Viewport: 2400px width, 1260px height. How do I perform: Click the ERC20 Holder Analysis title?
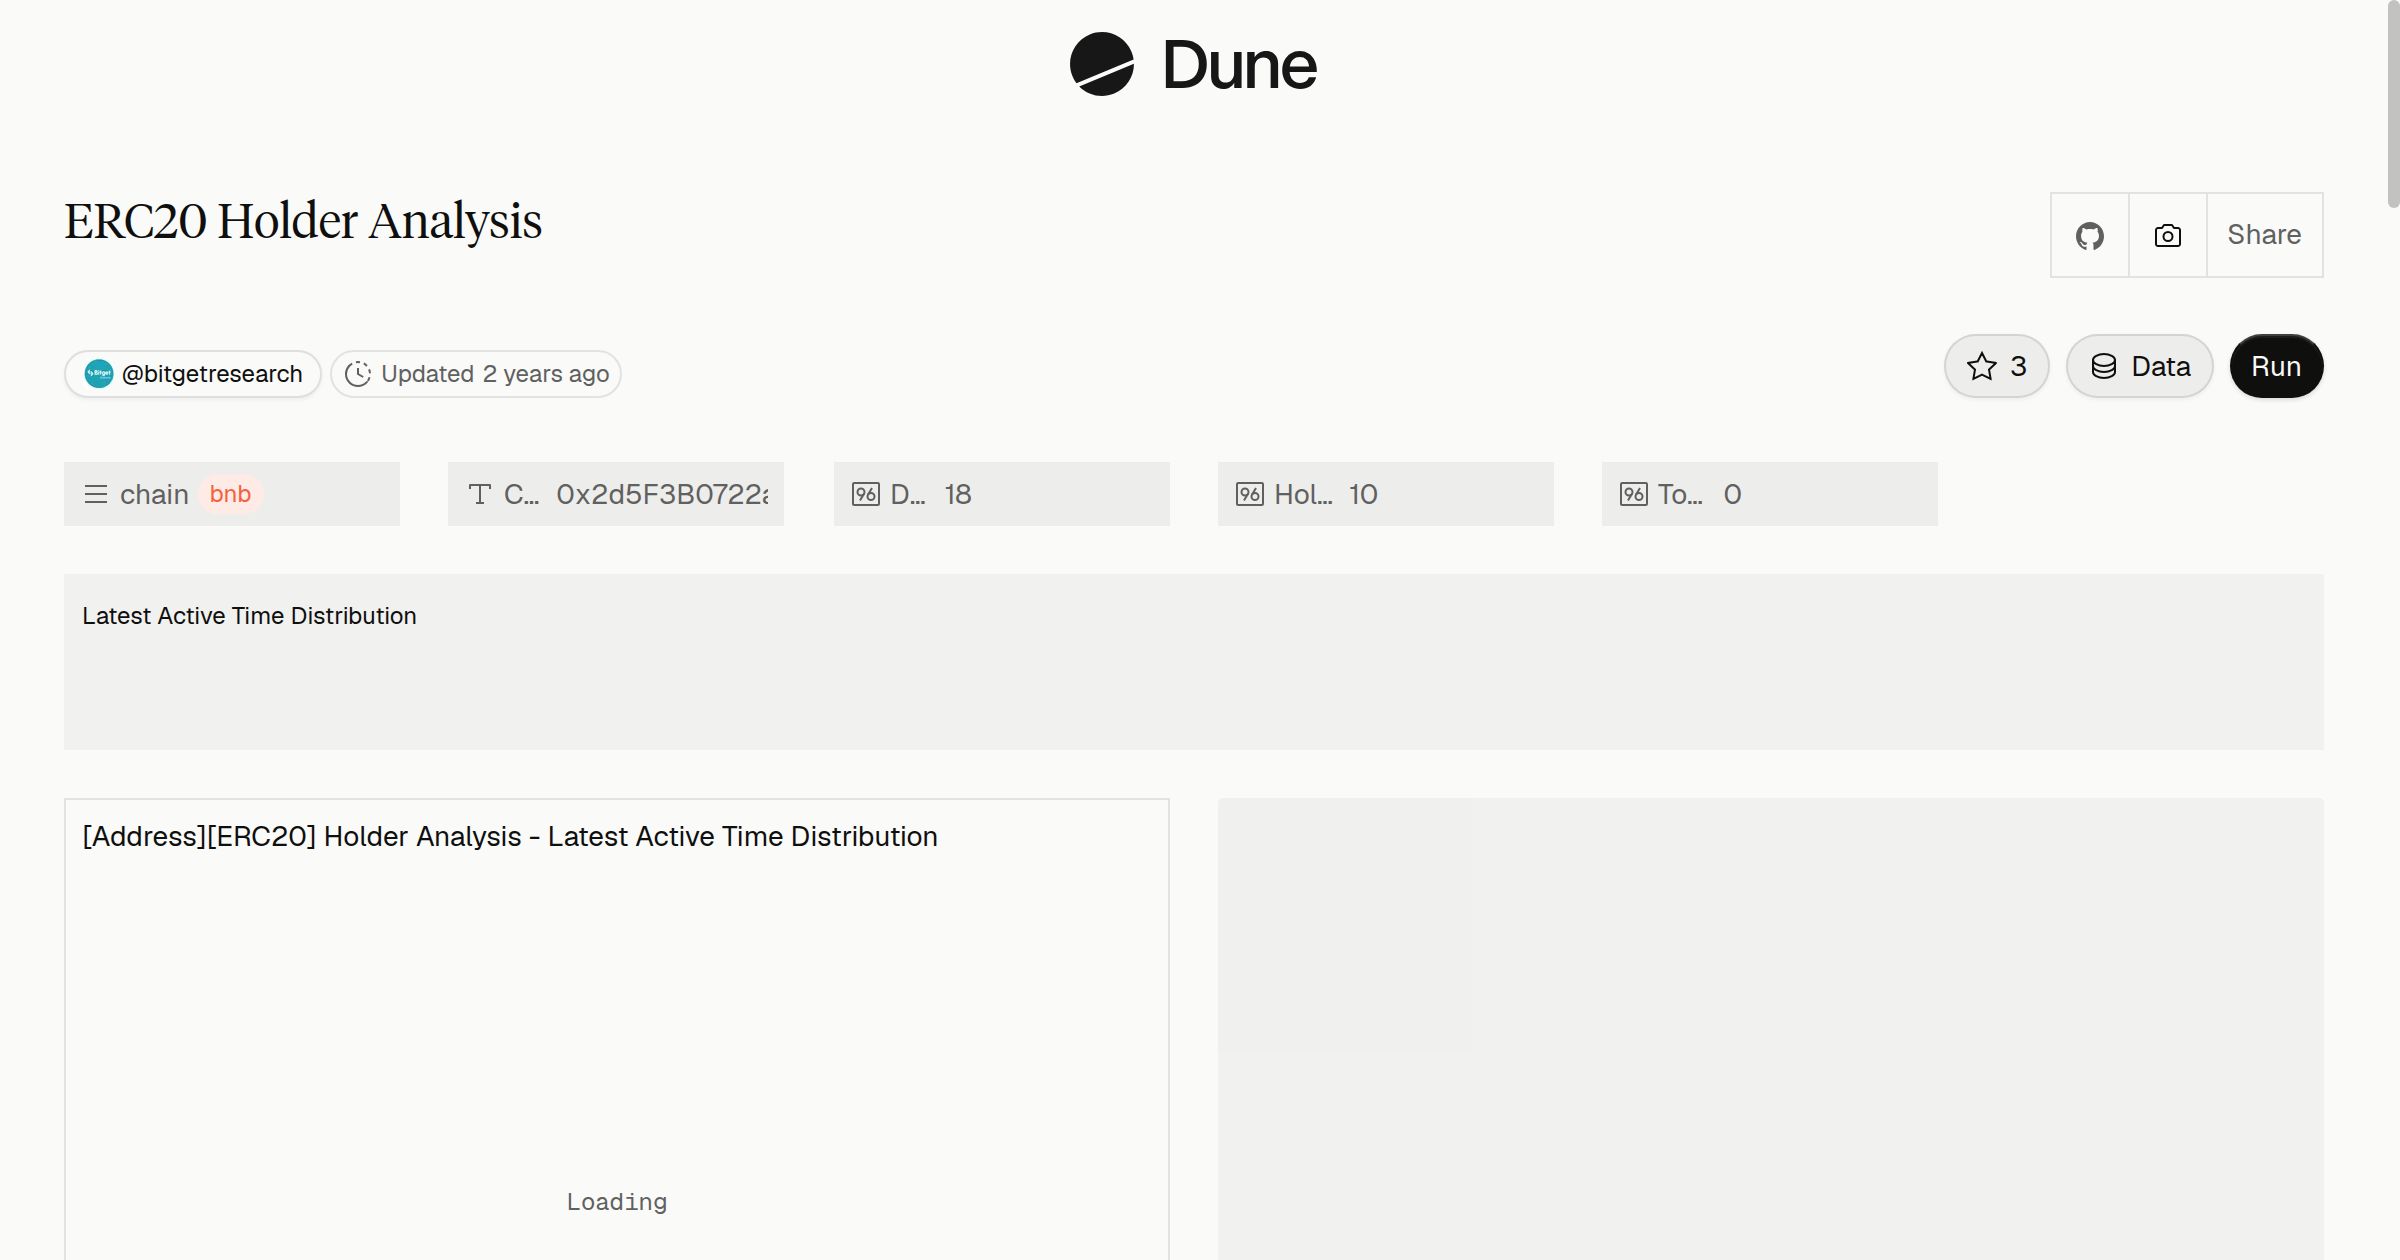pos(303,221)
